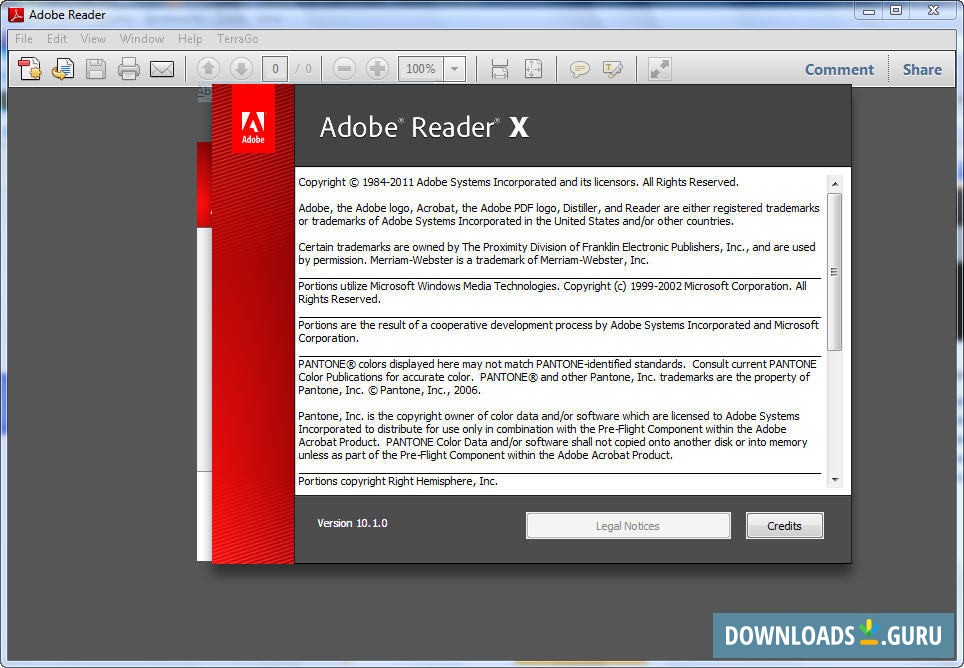Click the Legal Notices button

pos(628,526)
